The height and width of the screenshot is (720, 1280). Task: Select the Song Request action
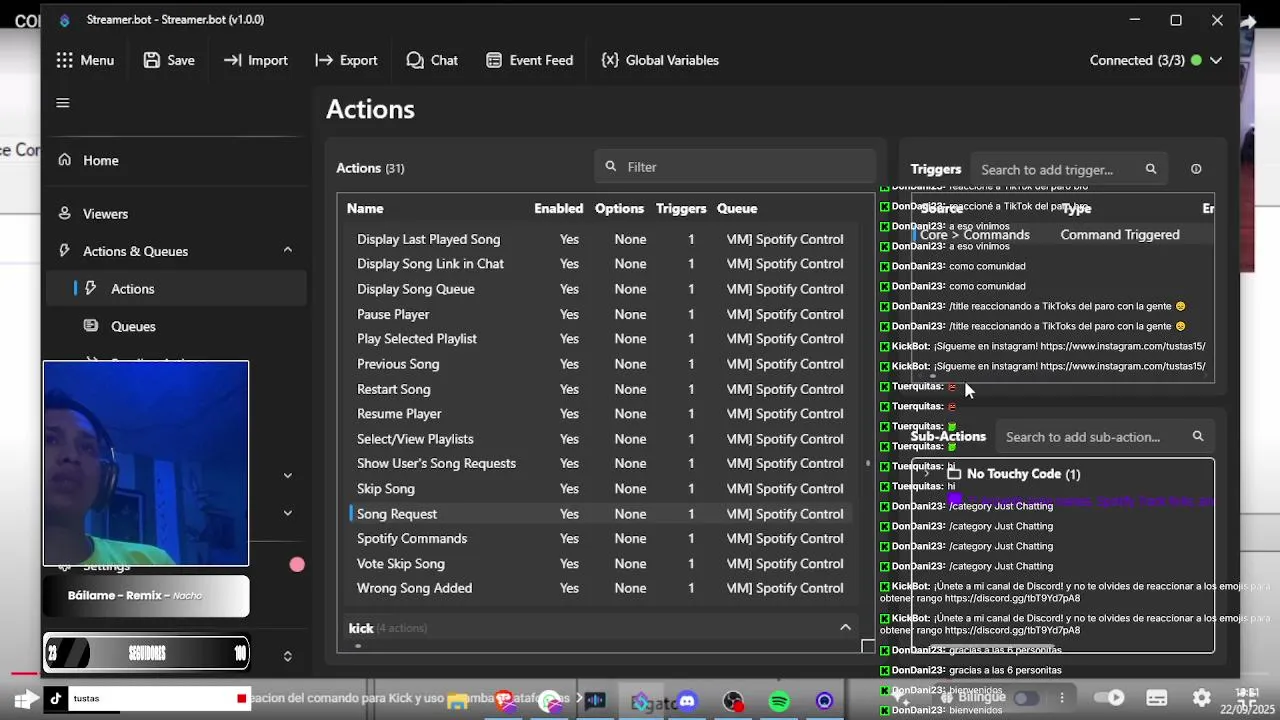(x=397, y=514)
